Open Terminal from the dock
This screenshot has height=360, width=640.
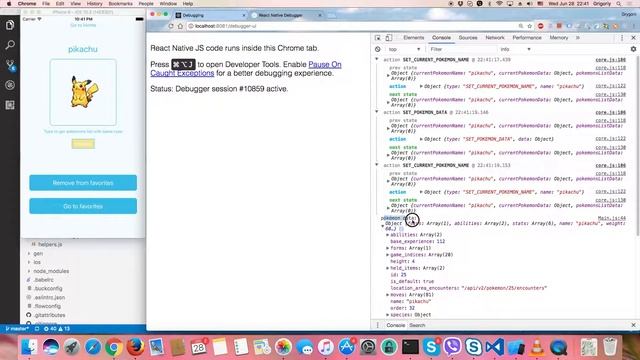[410, 347]
